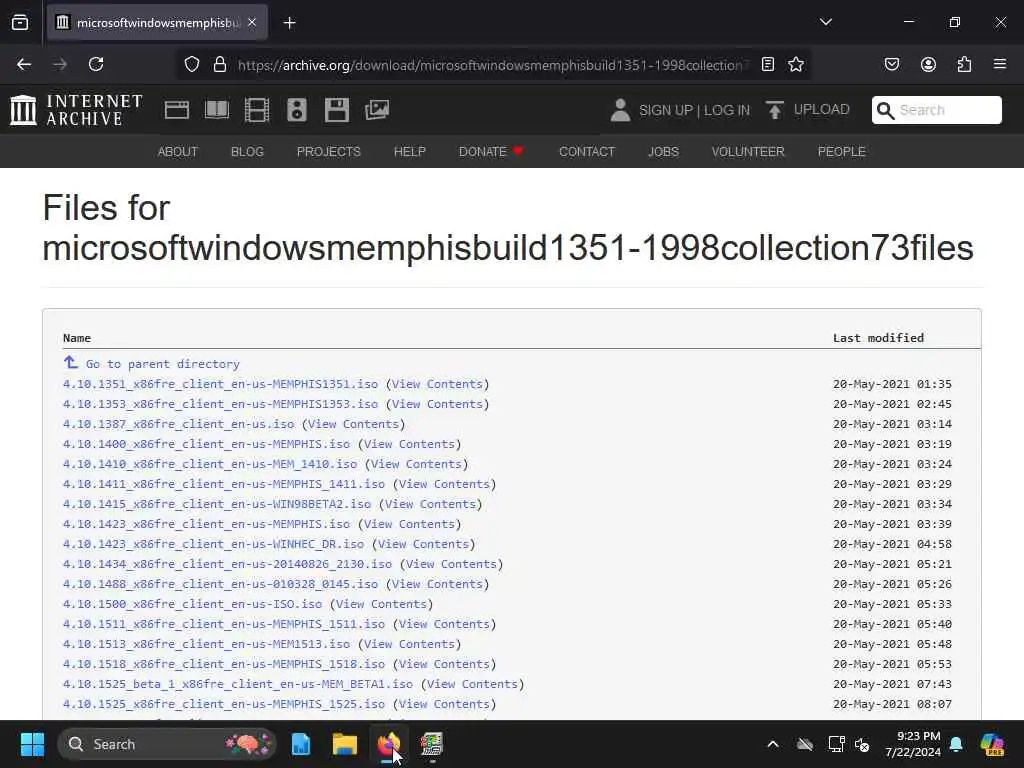
Task: Click the browser address bar URL
Action: pyautogui.click(x=490, y=65)
